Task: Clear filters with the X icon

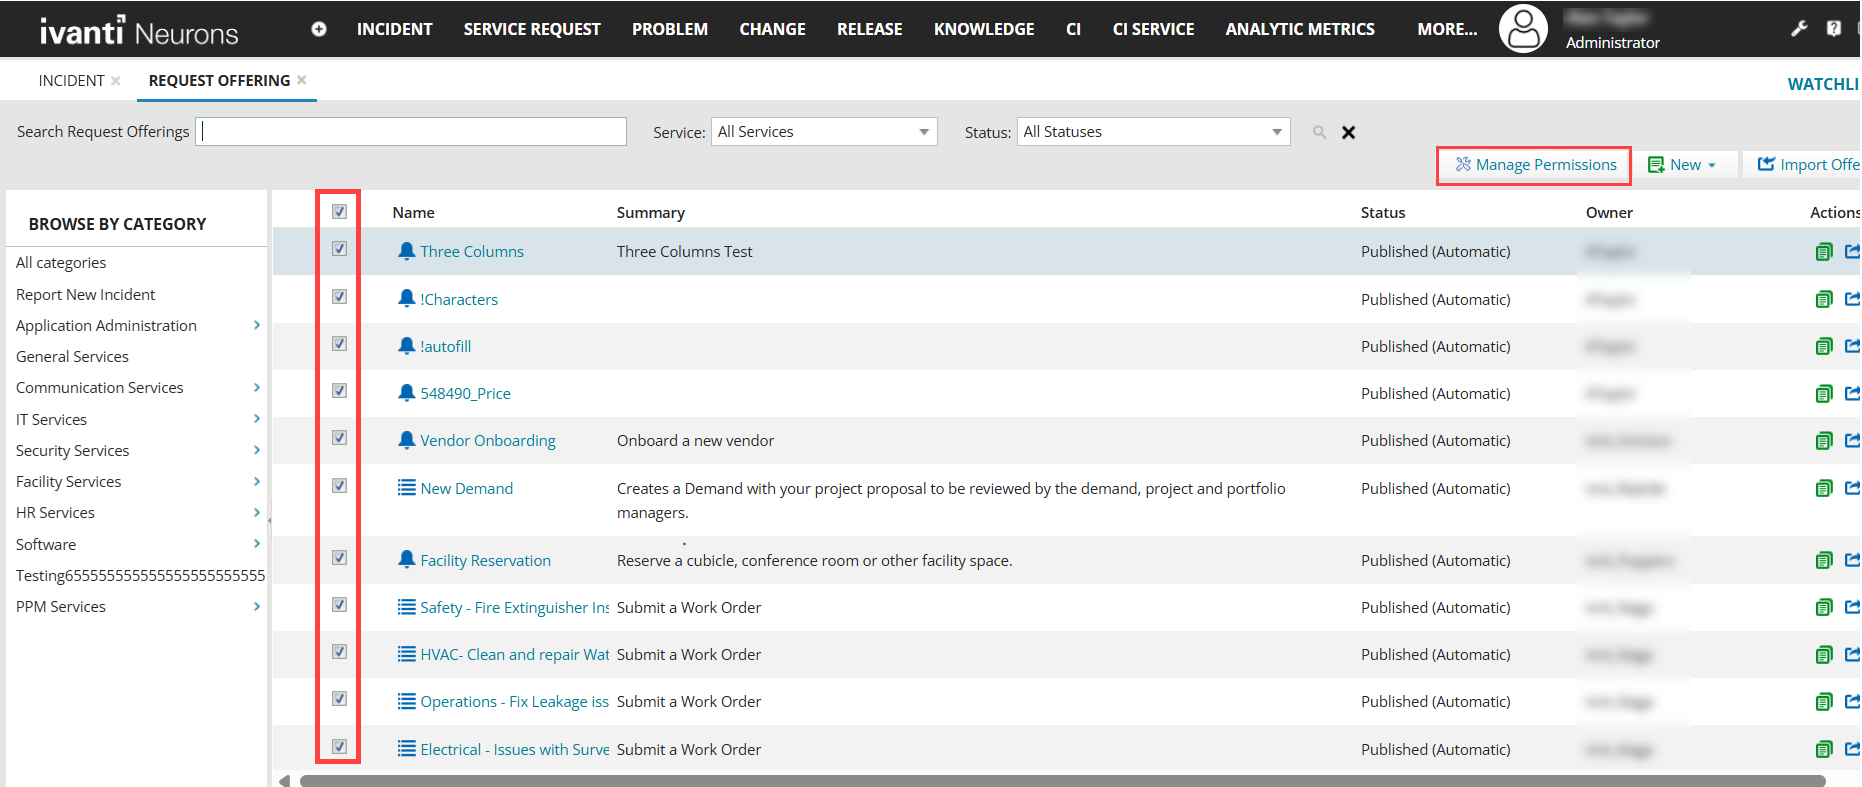Action: pyautogui.click(x=1348, y=132)
